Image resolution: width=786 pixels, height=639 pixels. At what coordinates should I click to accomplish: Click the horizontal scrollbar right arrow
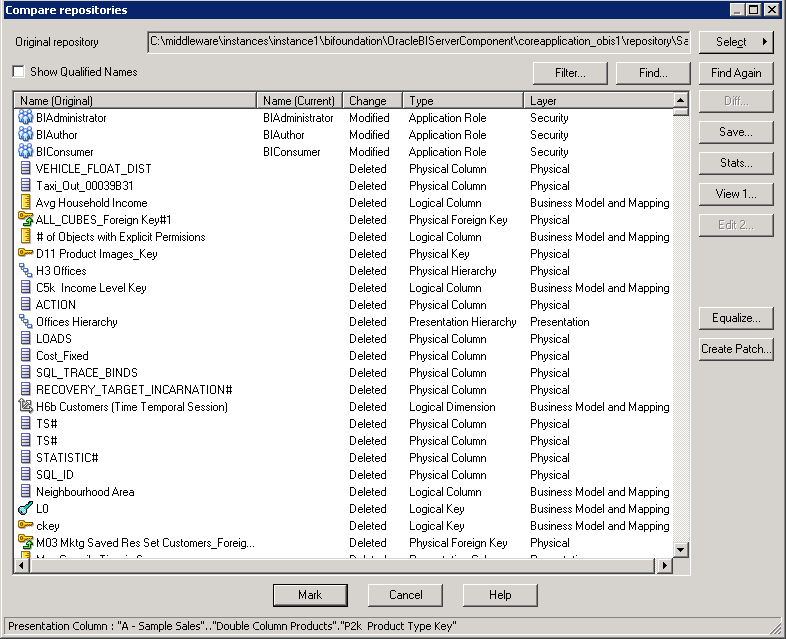664,566
